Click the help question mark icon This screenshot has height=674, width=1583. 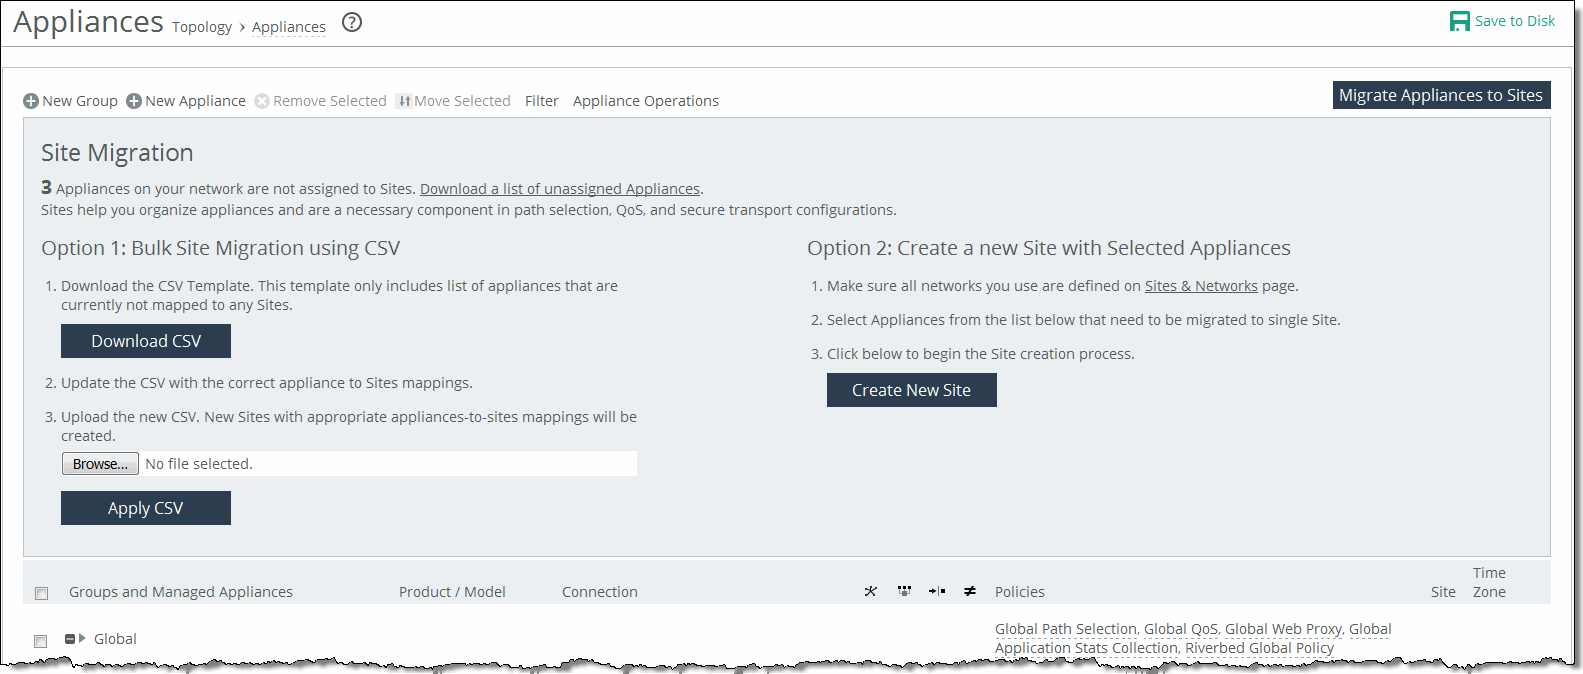pos(352,22)
